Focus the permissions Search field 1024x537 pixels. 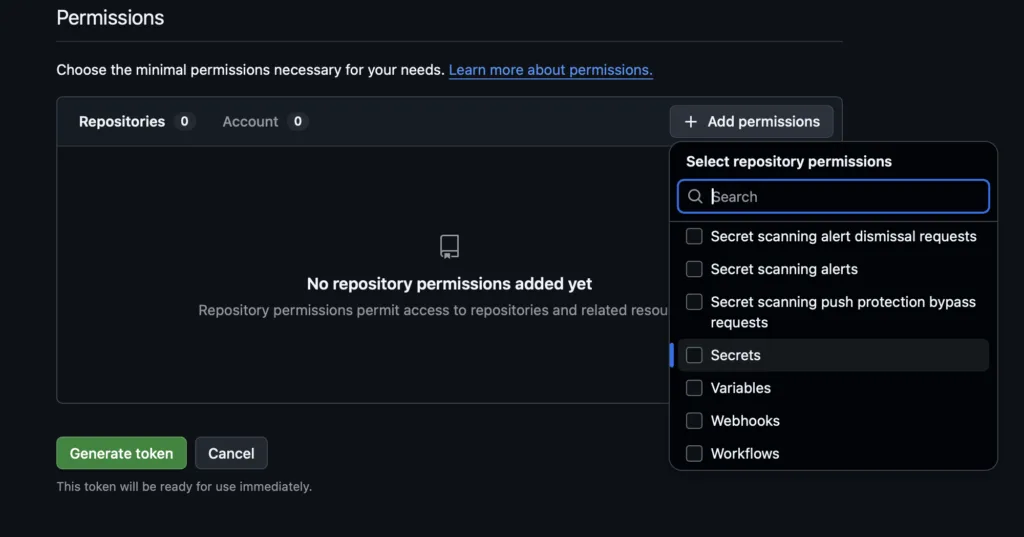coord(845,197)
